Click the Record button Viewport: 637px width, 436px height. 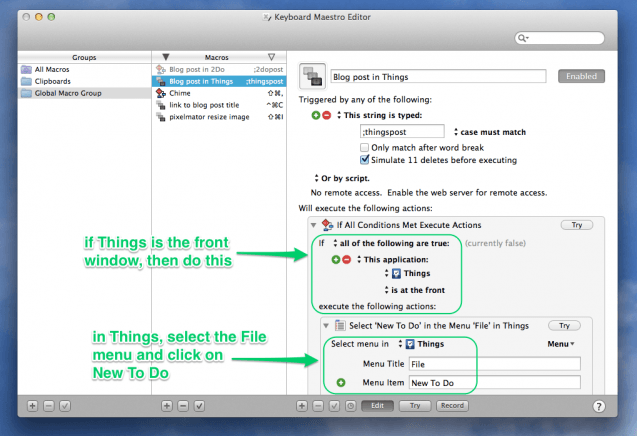(452, 406)
